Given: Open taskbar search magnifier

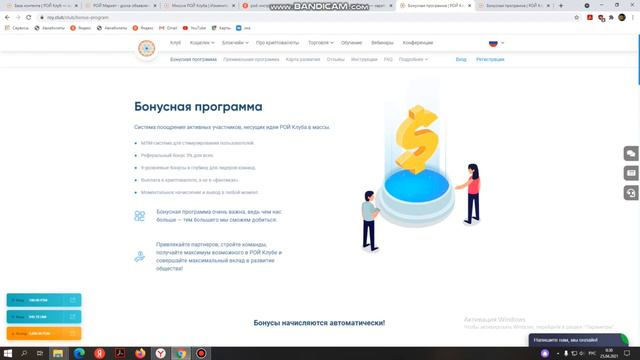Looking at the screenshot, I should pos(24,353).
